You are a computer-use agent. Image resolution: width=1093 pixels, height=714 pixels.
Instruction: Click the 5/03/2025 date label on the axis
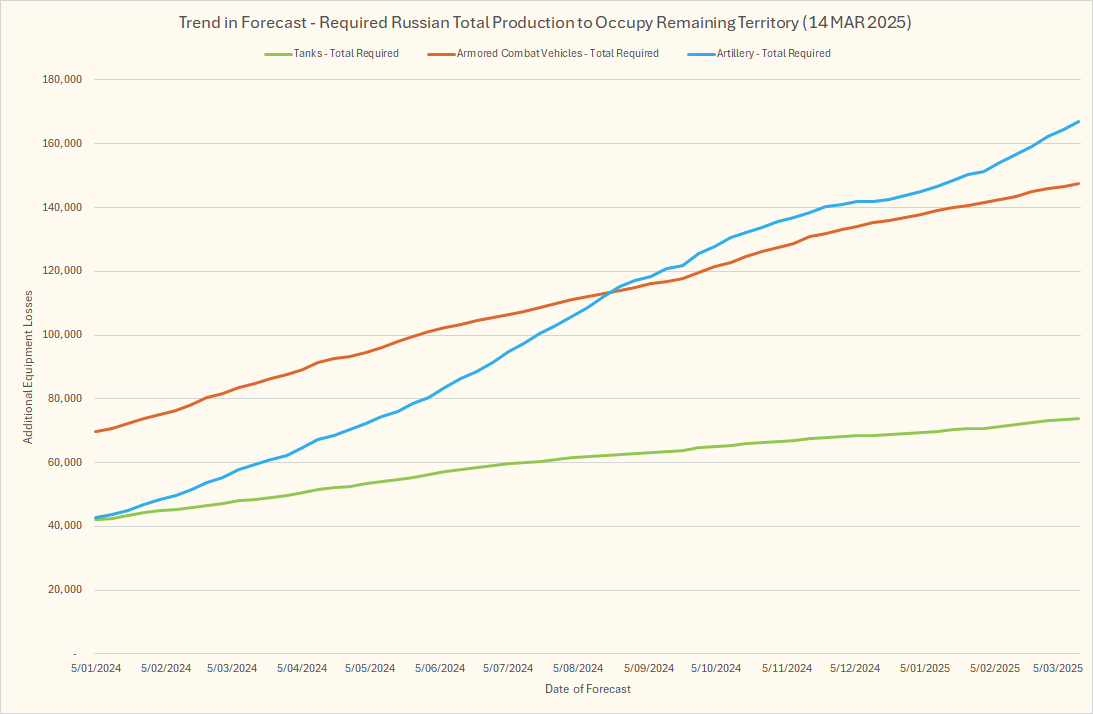(x=1057, y=668)
